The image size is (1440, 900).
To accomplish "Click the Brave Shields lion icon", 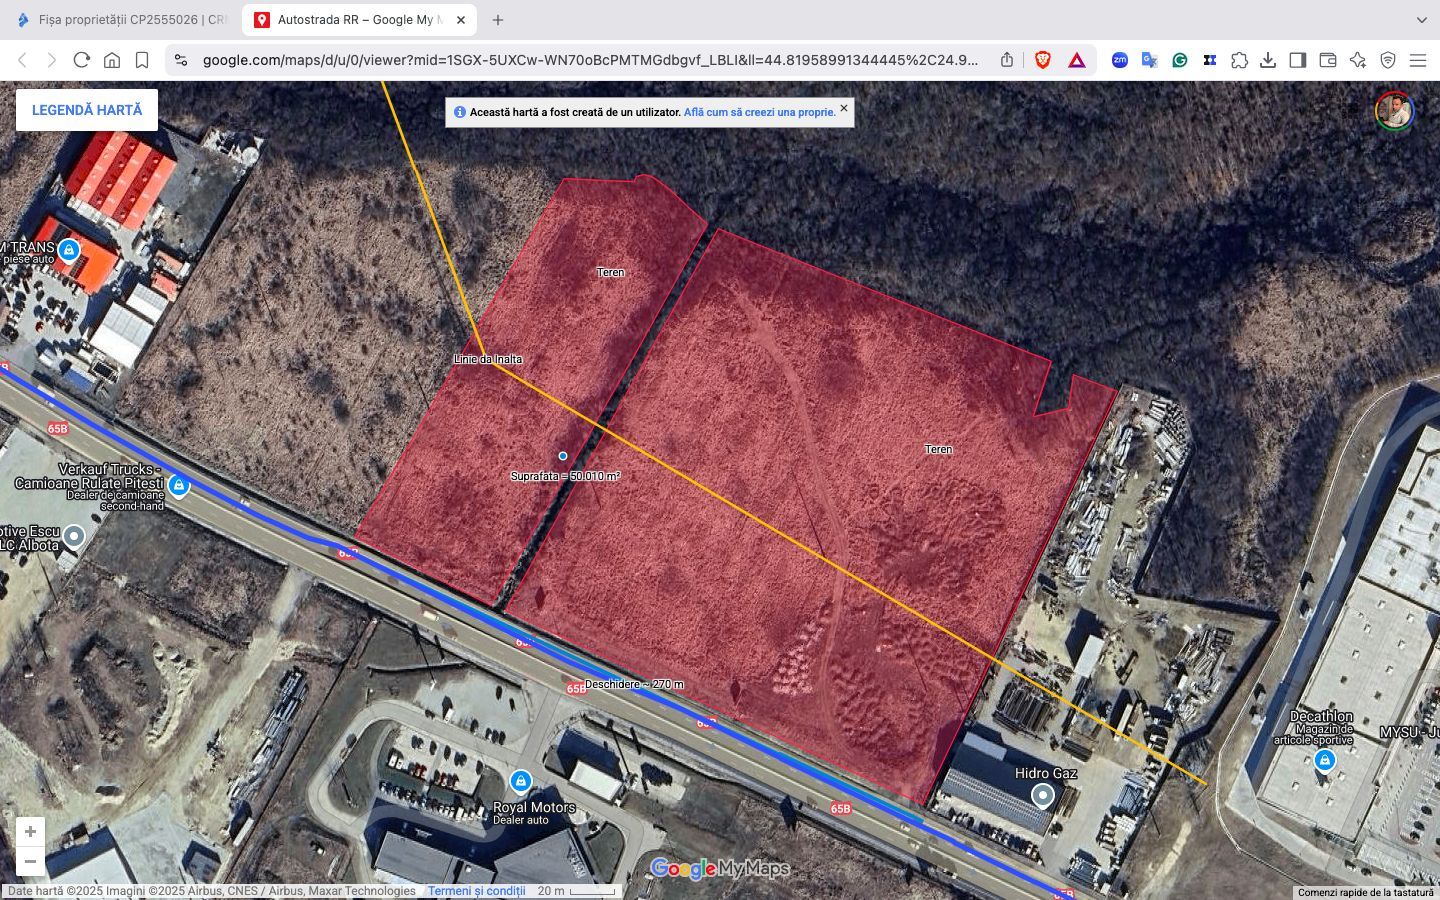I will 1043,60.
